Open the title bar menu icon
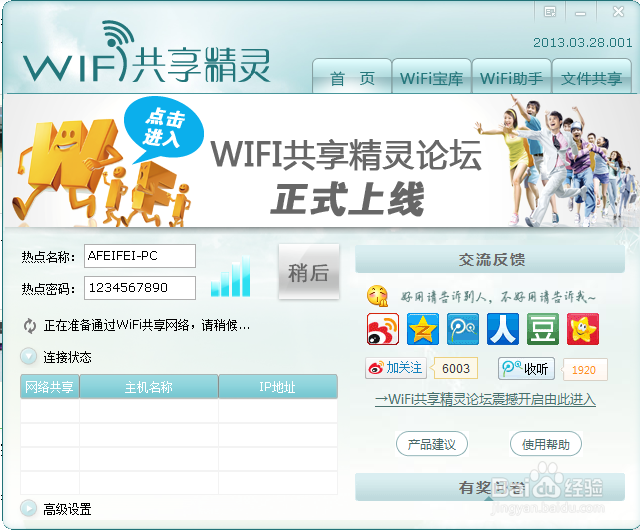The width and height of the screenshot is (640, 530). tap(550, 12)
